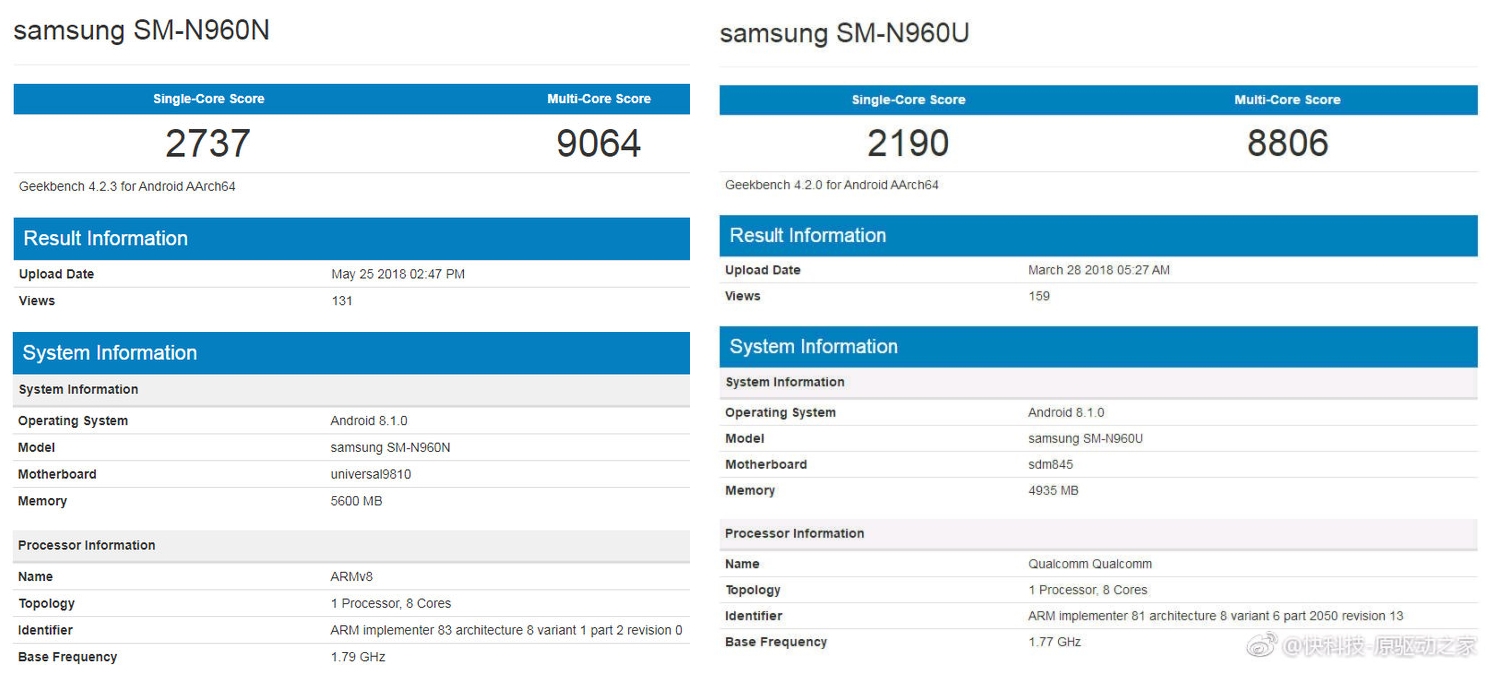Click the 2190 single-core score
Image resolution: width=1495 pixels, height=675 pixels.
(907, 144)
